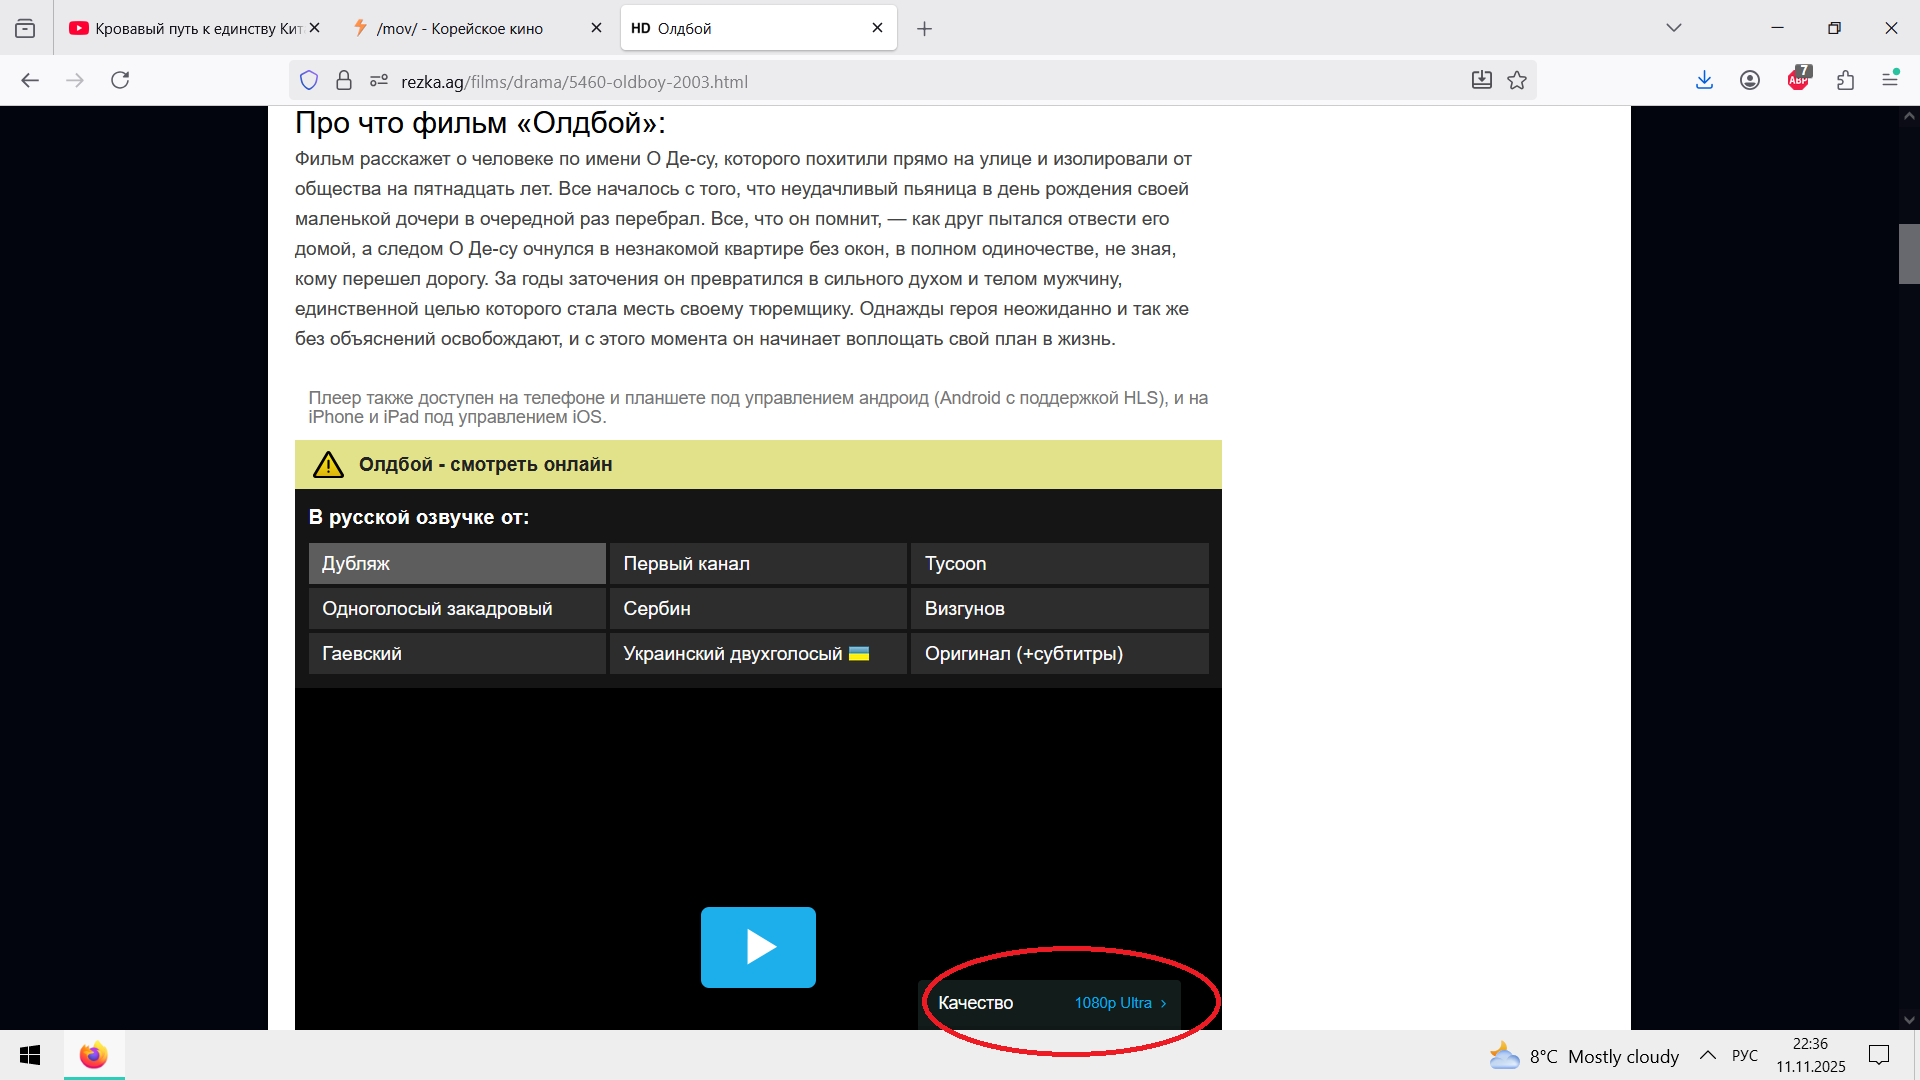Image resolution: width=1920 pixels, height=1080 pixels.
Task: Select the Первый канал voiceover
Action: [x=757, y=563]
